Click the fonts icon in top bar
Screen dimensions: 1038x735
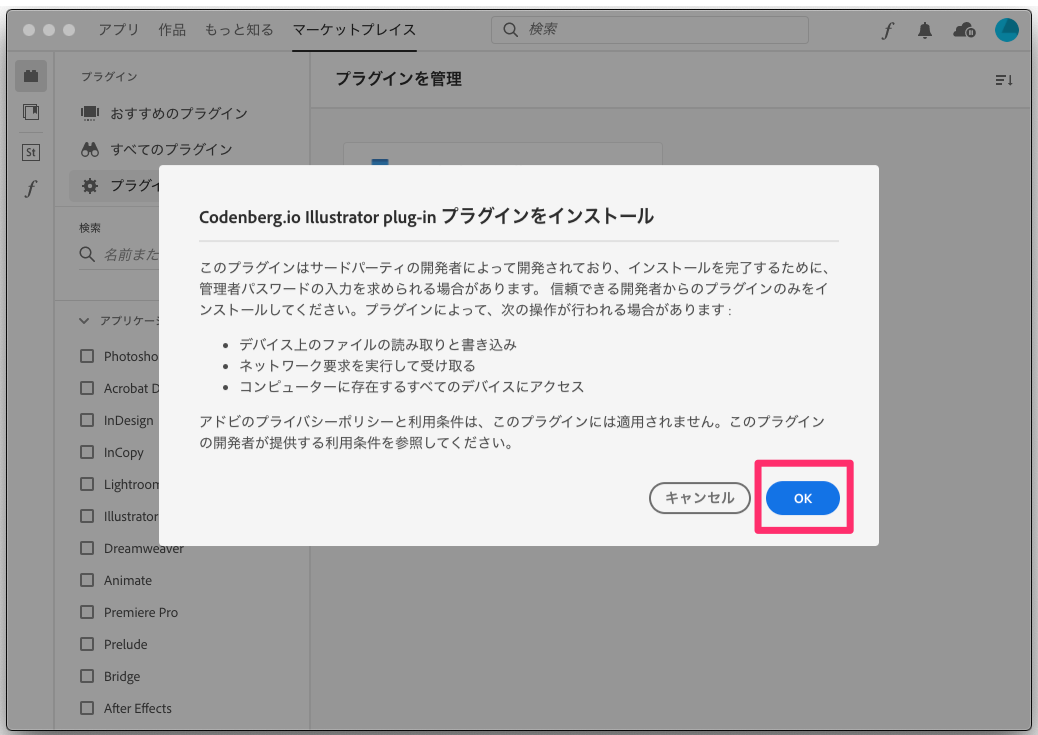point(887,30)
